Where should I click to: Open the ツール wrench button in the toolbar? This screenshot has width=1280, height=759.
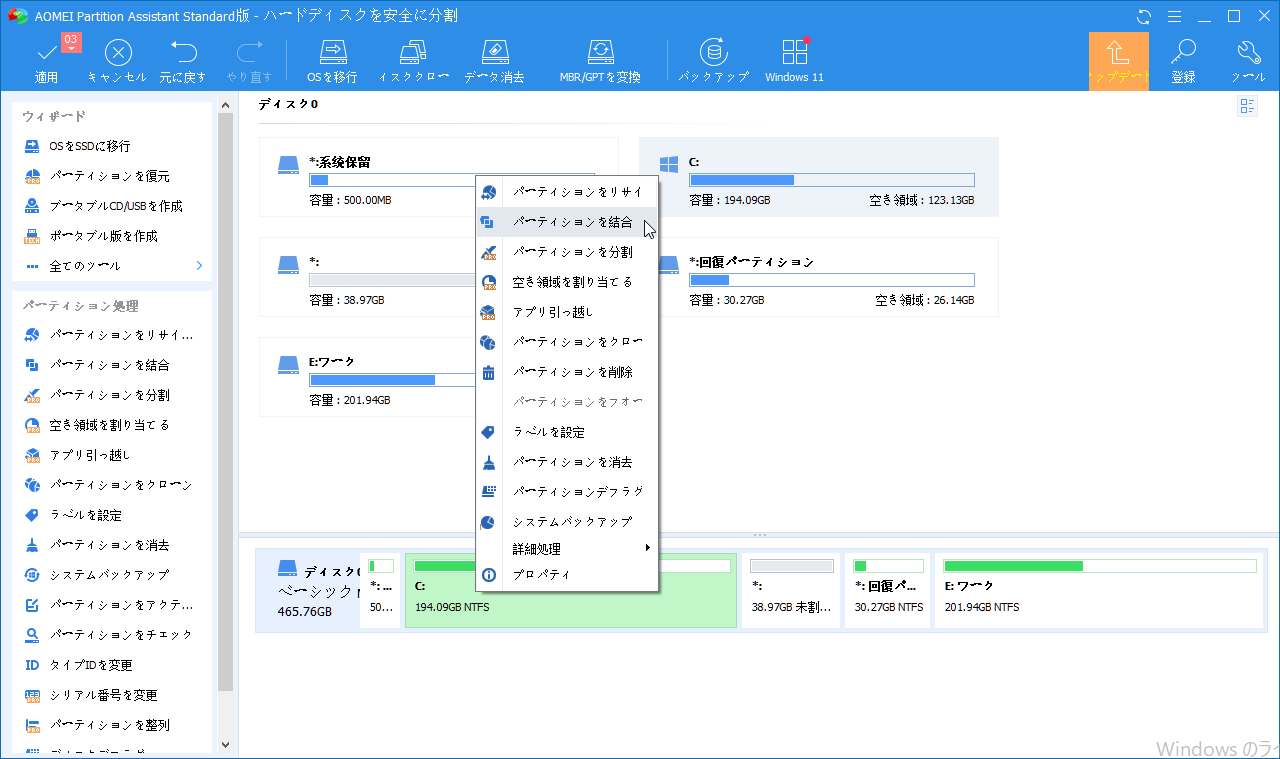pyautogui.click(x=1248, y=61)
